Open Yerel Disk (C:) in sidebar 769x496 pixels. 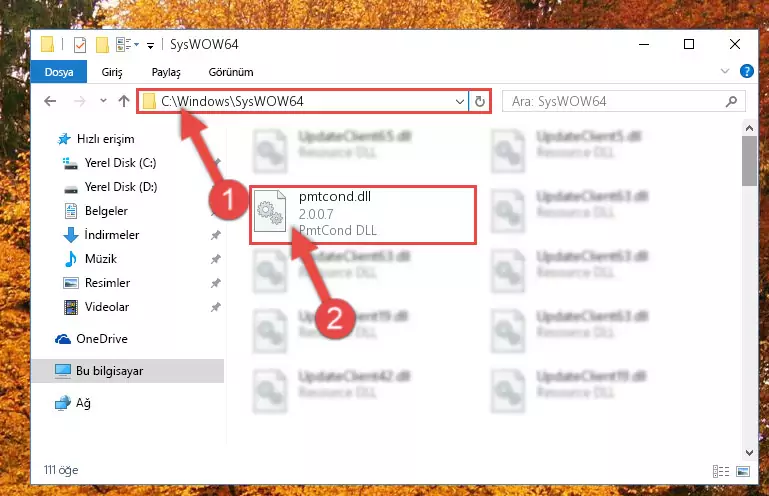(120, 163)
